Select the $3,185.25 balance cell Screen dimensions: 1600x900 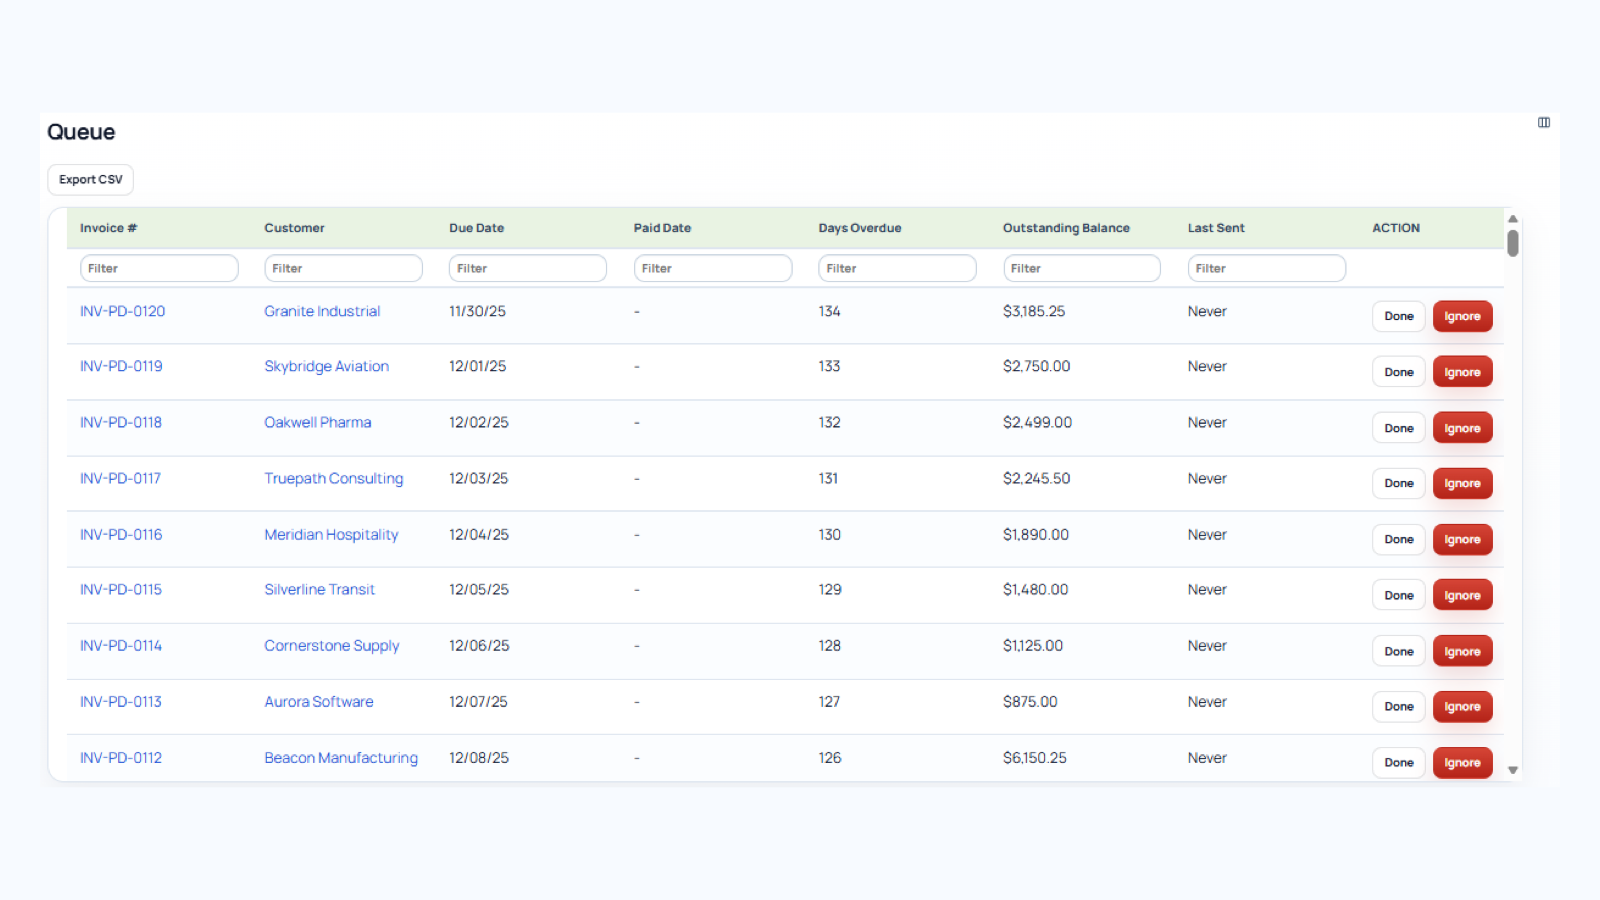[1034, 311]
